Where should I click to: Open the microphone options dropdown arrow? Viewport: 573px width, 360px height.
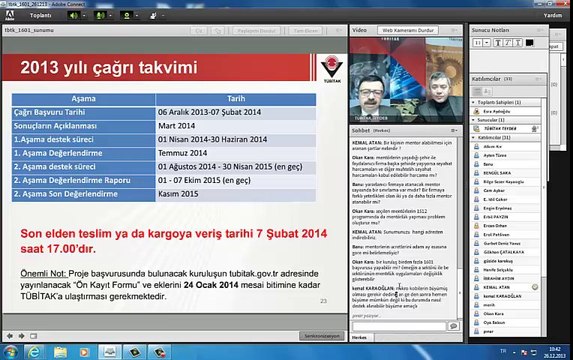110,15
